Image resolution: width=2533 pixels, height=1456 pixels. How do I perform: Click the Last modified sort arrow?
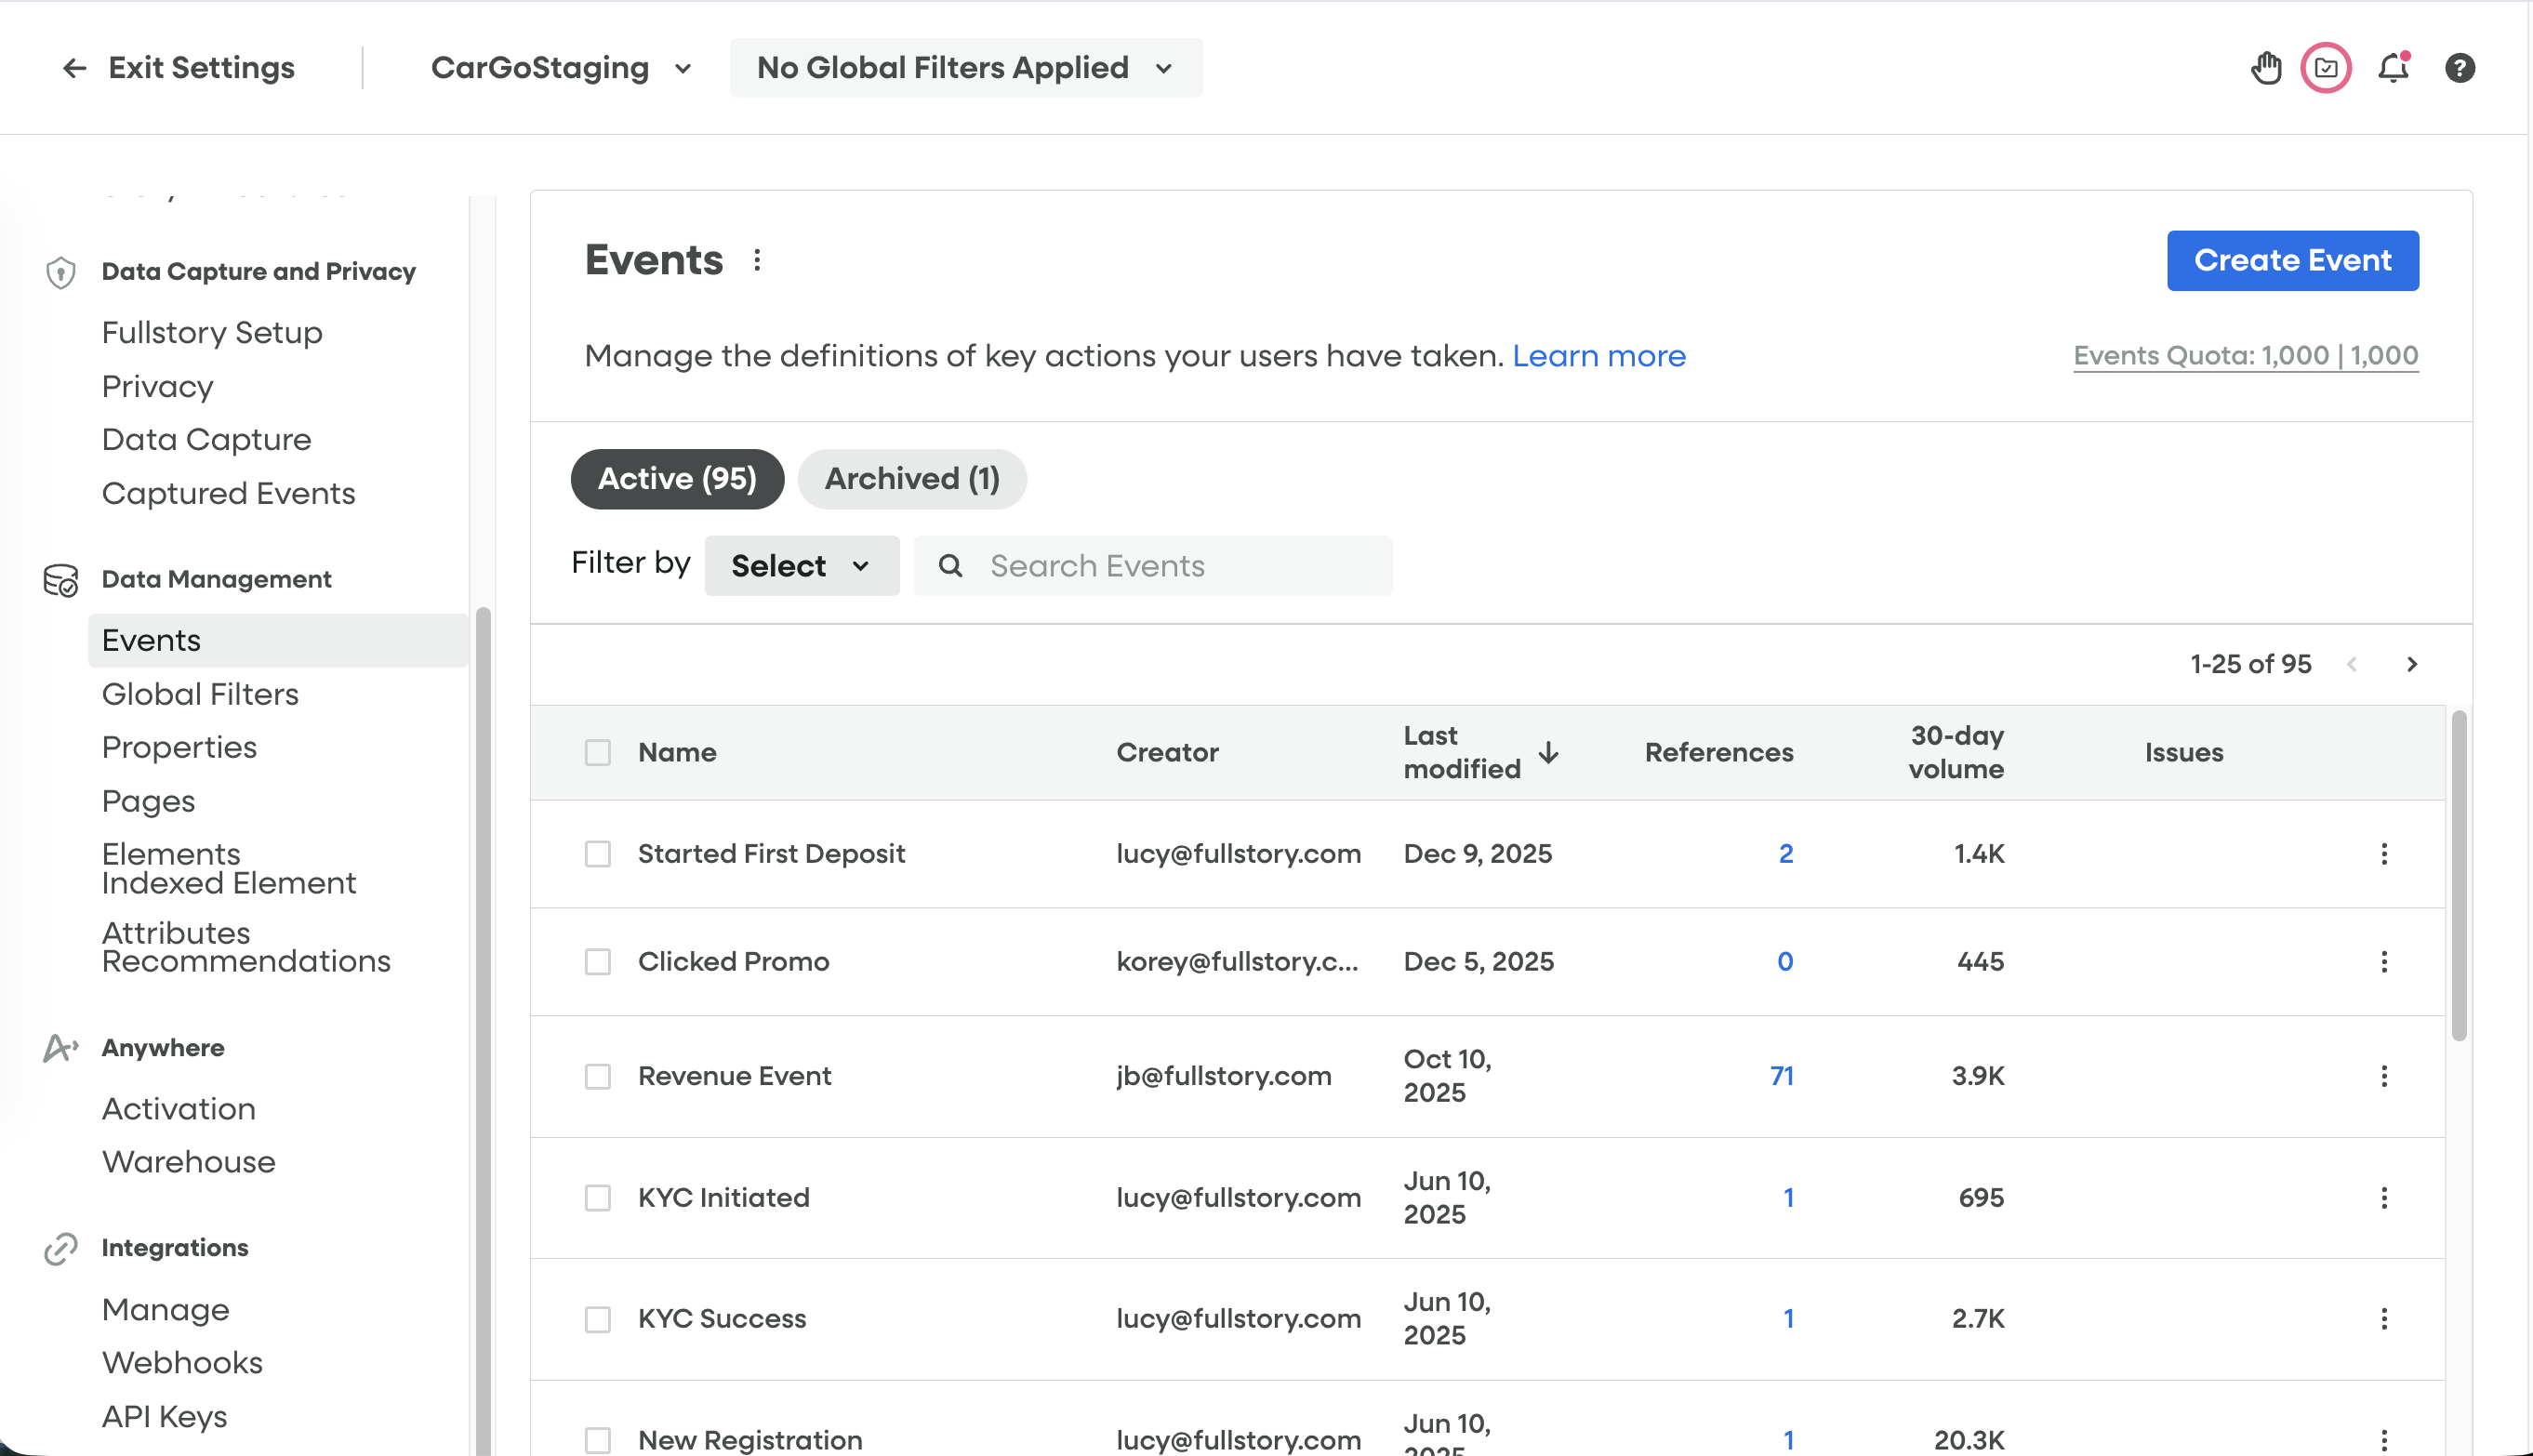[1548, 752]
